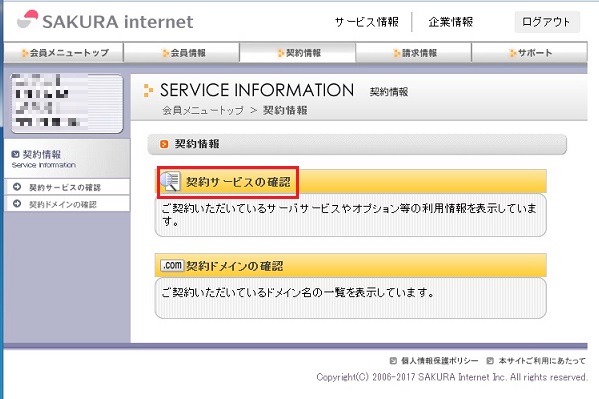Click the description text ご契約いただいているサーバサービス

pos(349,214)
